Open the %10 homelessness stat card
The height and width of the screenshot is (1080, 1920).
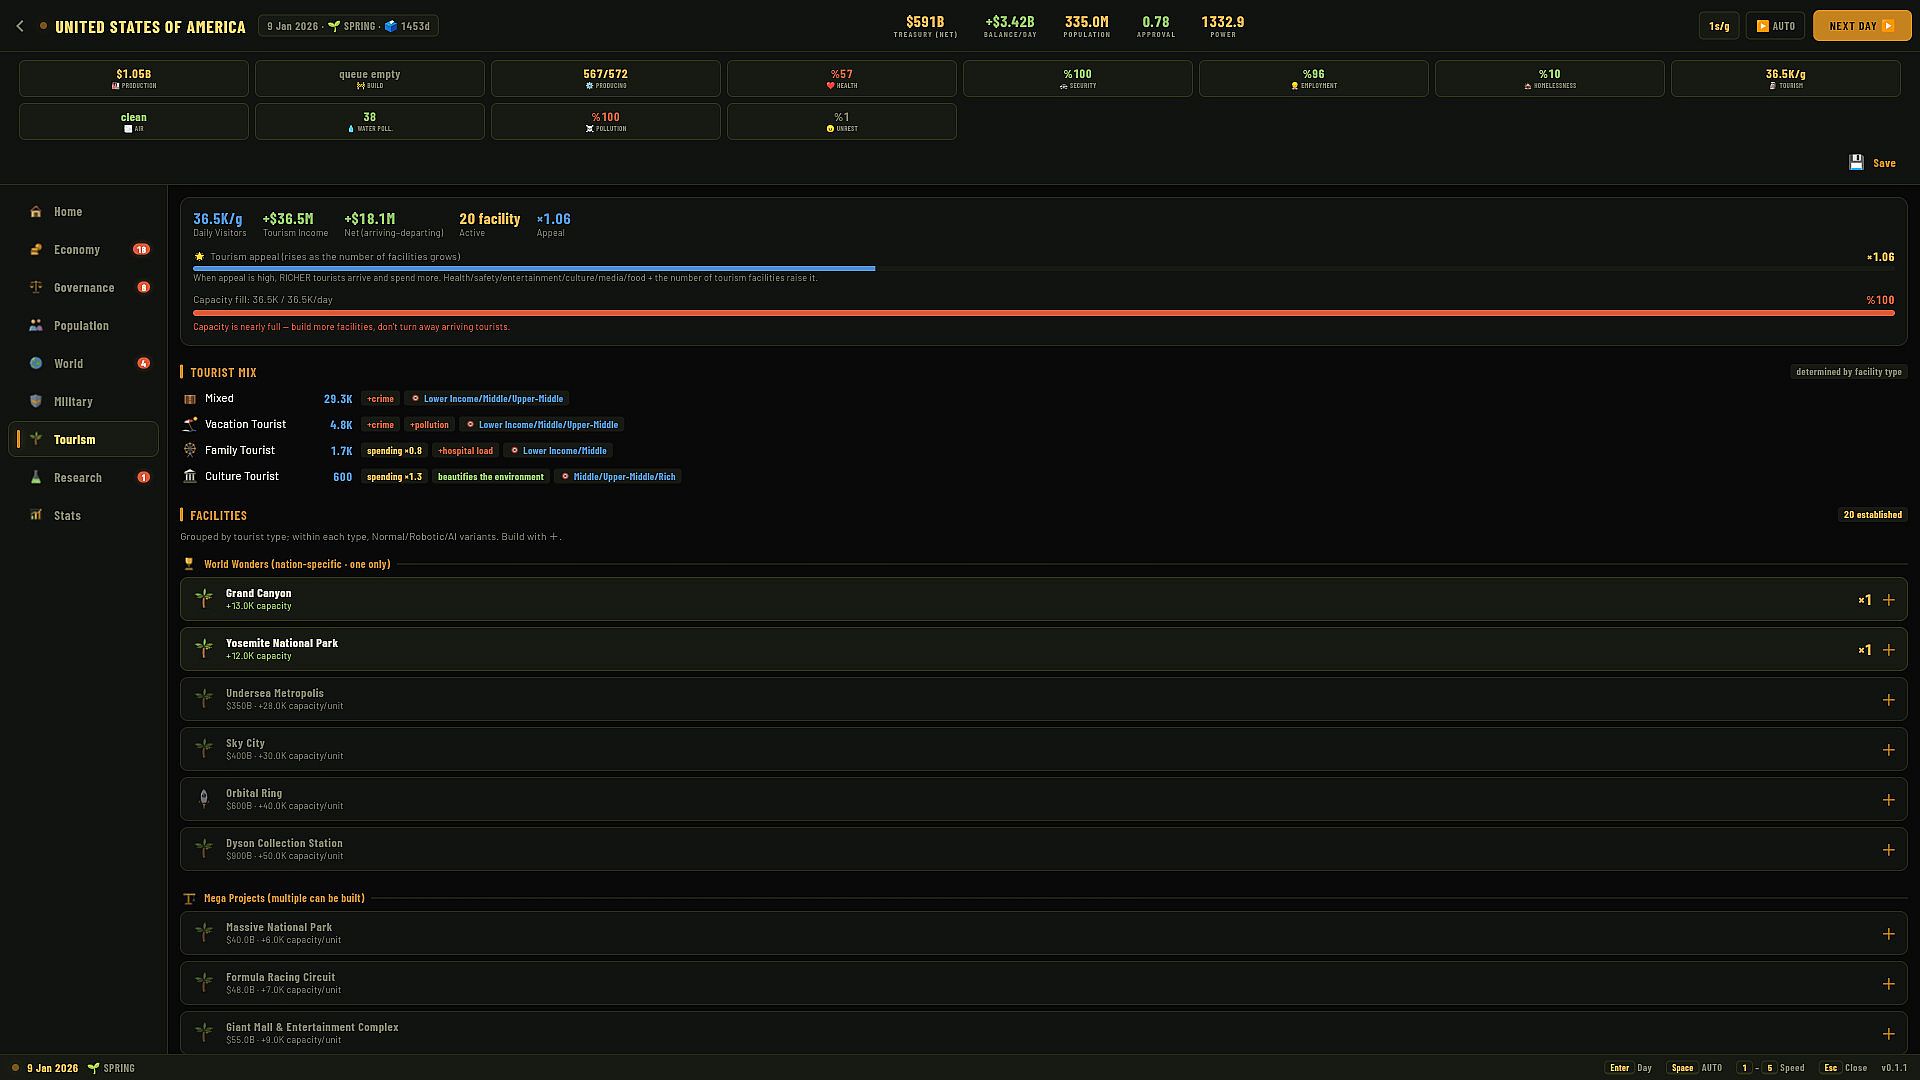[1550, 78]
